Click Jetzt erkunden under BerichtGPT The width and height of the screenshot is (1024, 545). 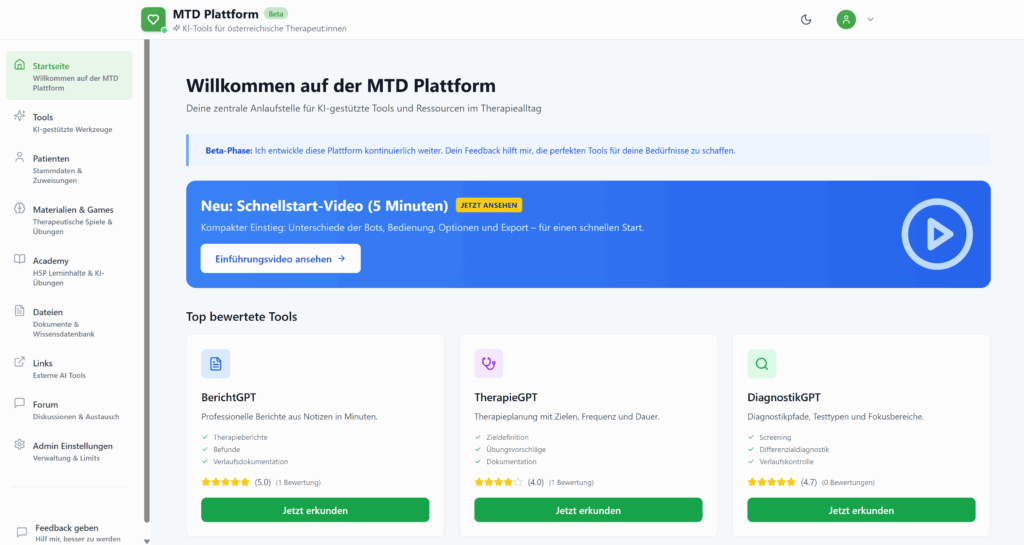point(315,510)
